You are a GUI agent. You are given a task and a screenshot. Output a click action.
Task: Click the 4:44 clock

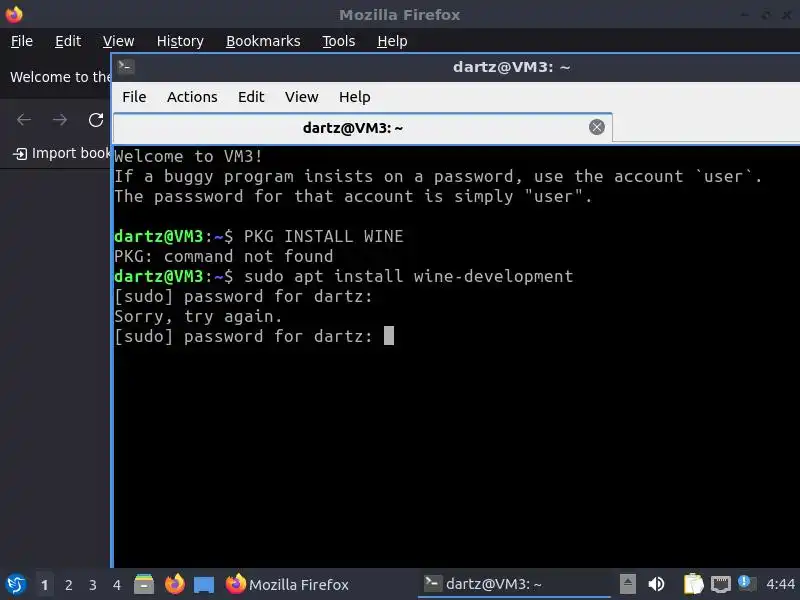point(781,584)
